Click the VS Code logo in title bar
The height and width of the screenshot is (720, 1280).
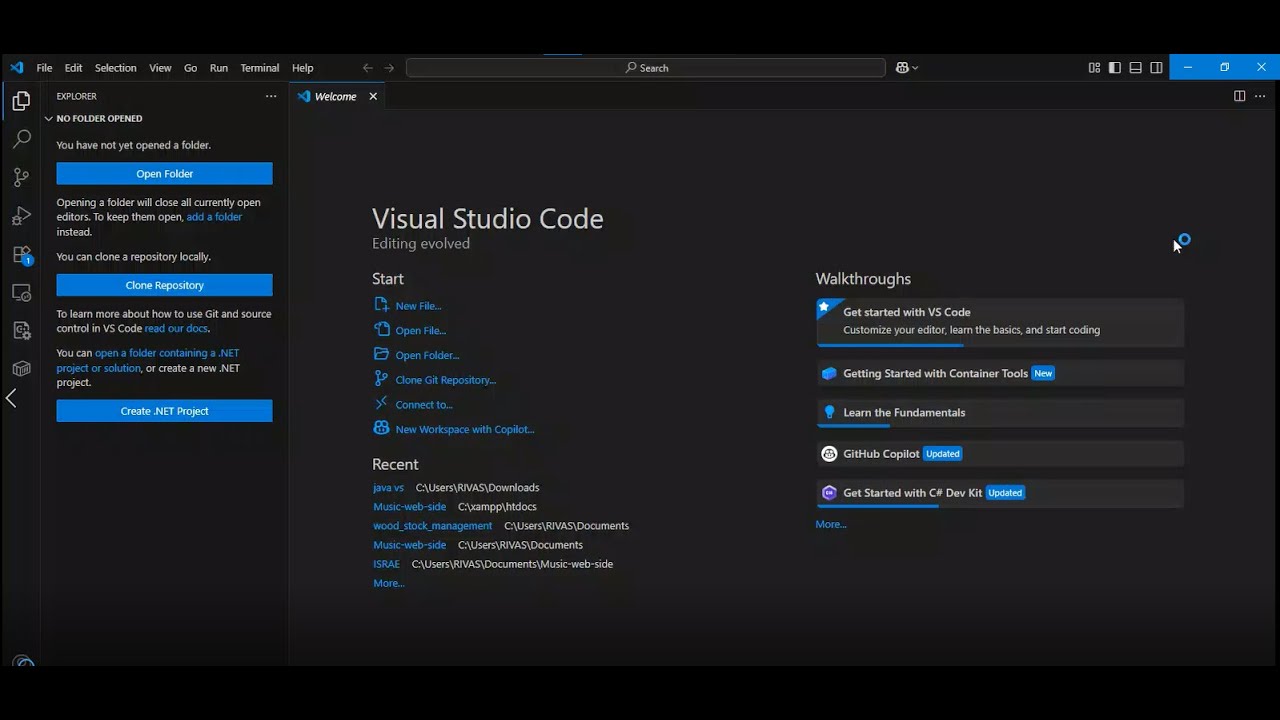point(17,68)
